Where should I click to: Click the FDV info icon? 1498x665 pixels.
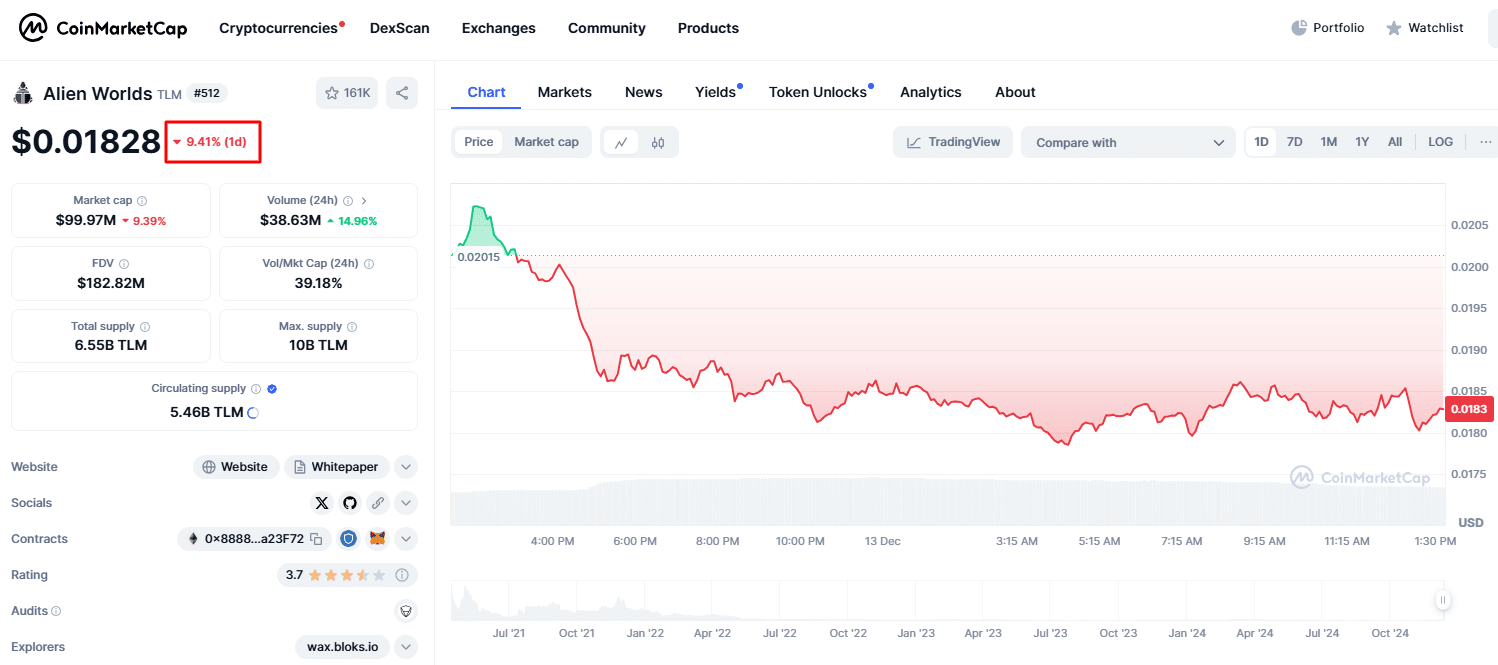click(x=124, y=264)
